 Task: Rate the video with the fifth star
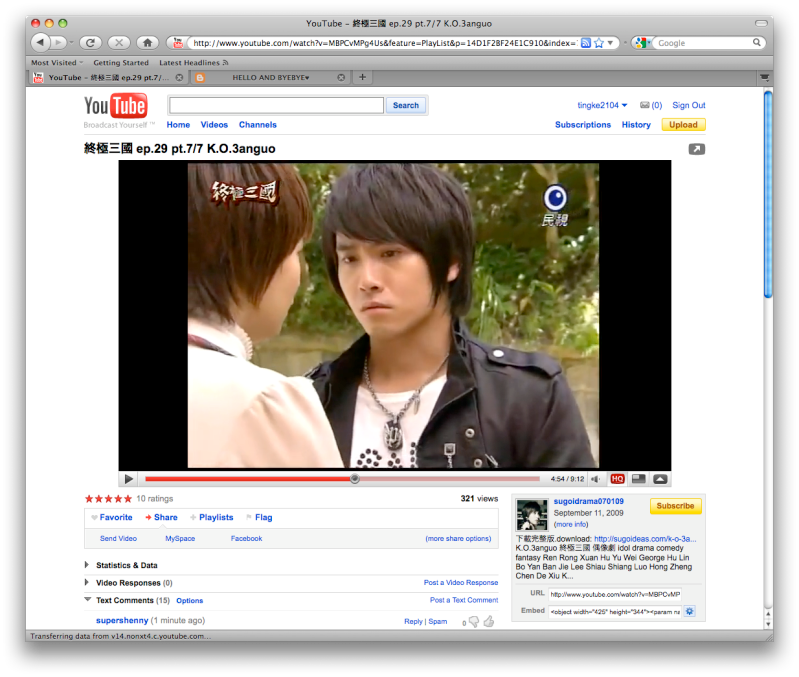[128, 499]
